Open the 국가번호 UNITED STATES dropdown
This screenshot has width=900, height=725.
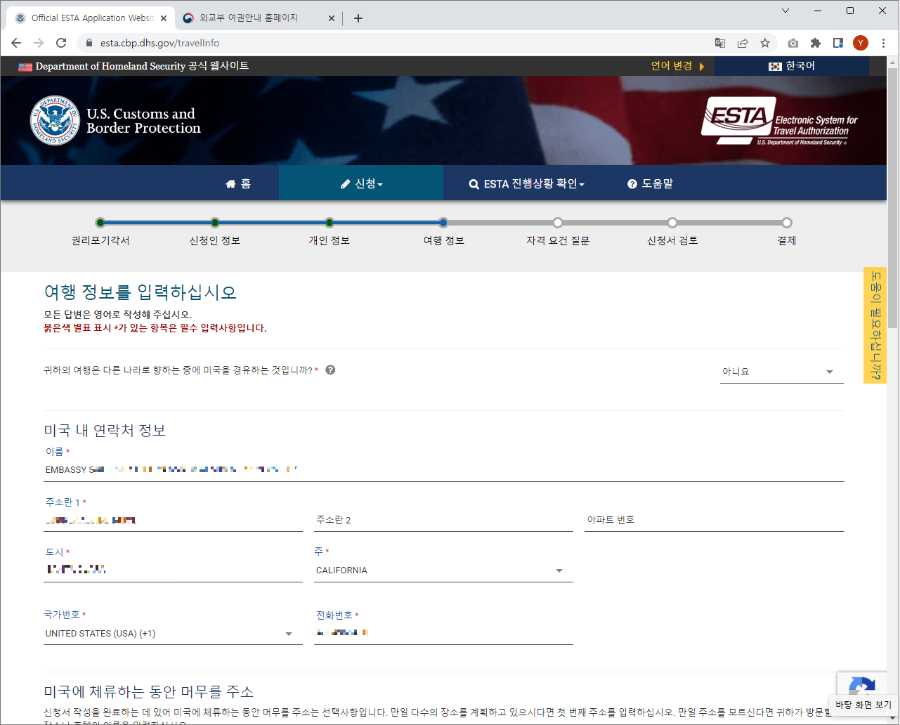coord(173,634)
